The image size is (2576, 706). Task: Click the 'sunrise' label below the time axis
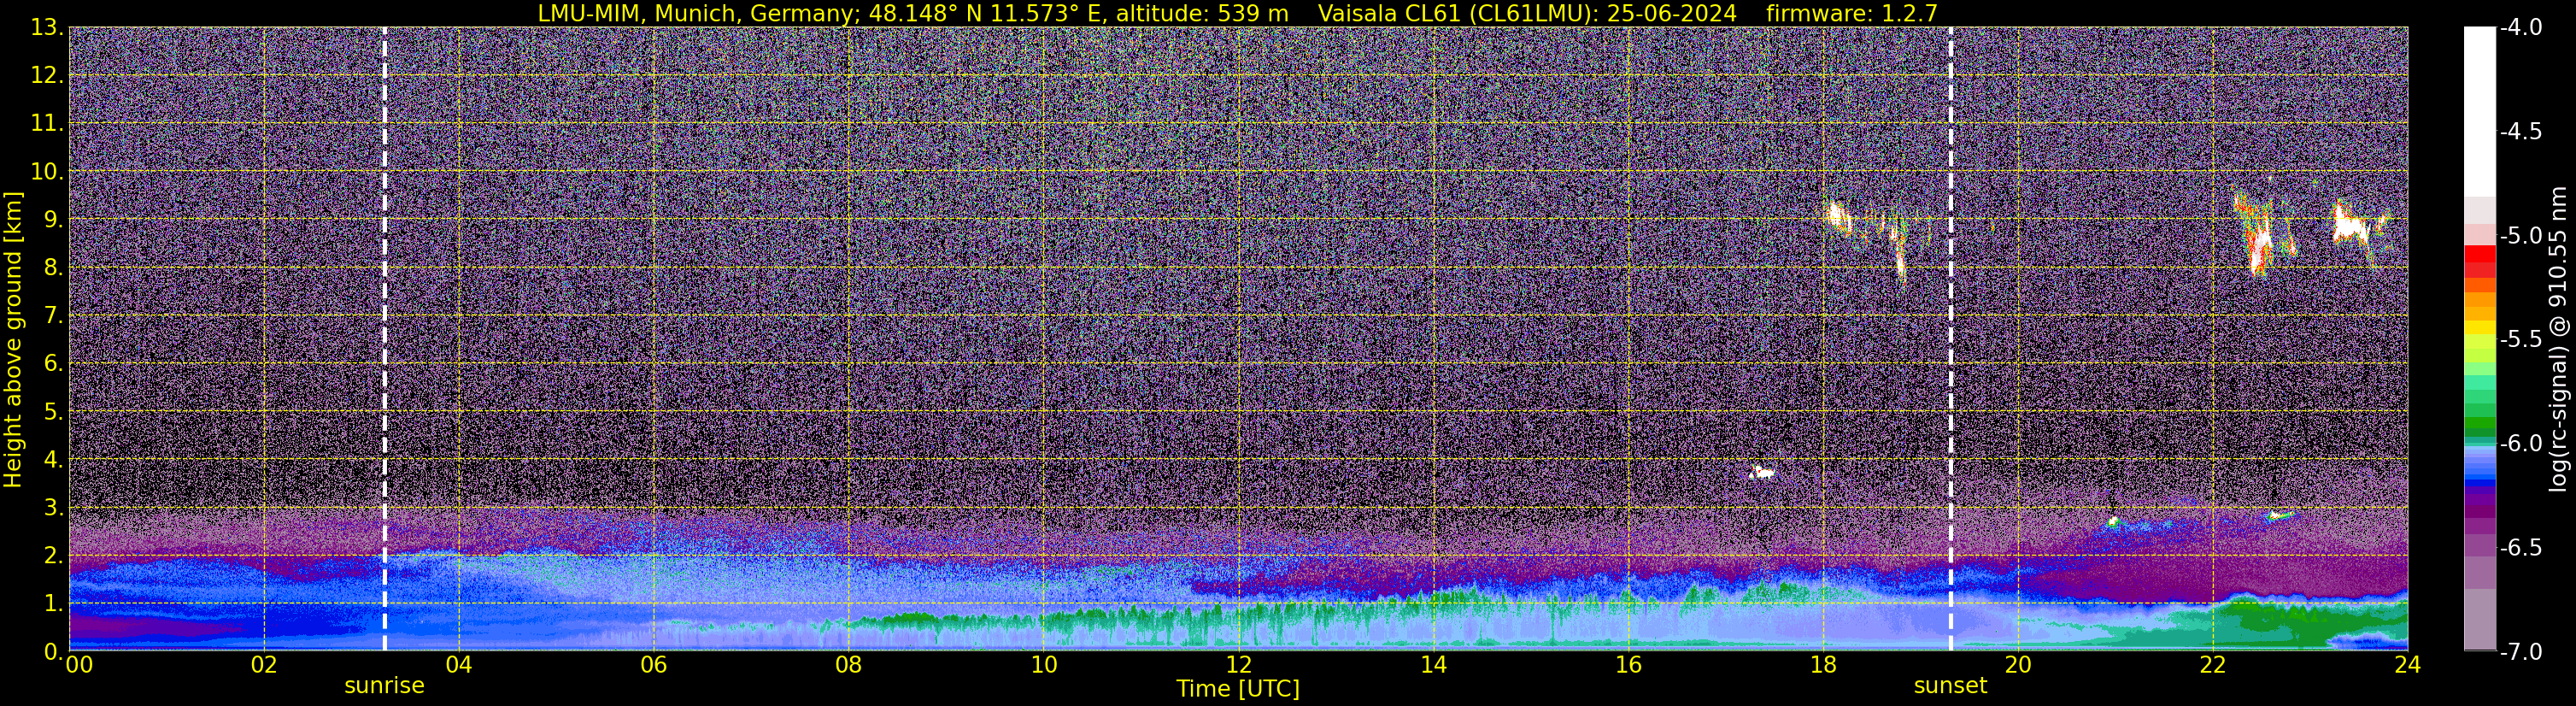click(384, 686)
